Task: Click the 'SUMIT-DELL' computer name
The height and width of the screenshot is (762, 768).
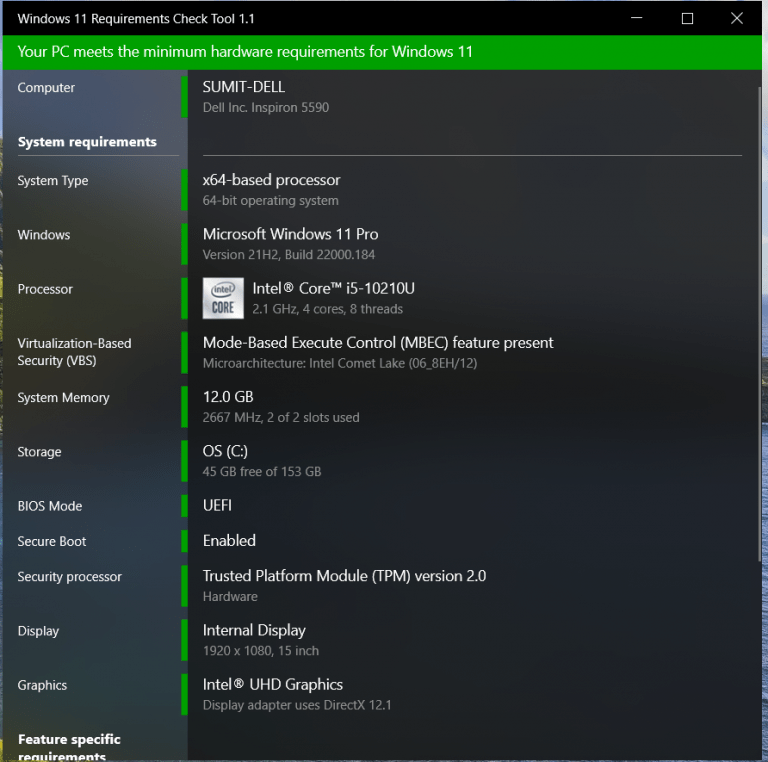Action: click(x=243, y=87)
